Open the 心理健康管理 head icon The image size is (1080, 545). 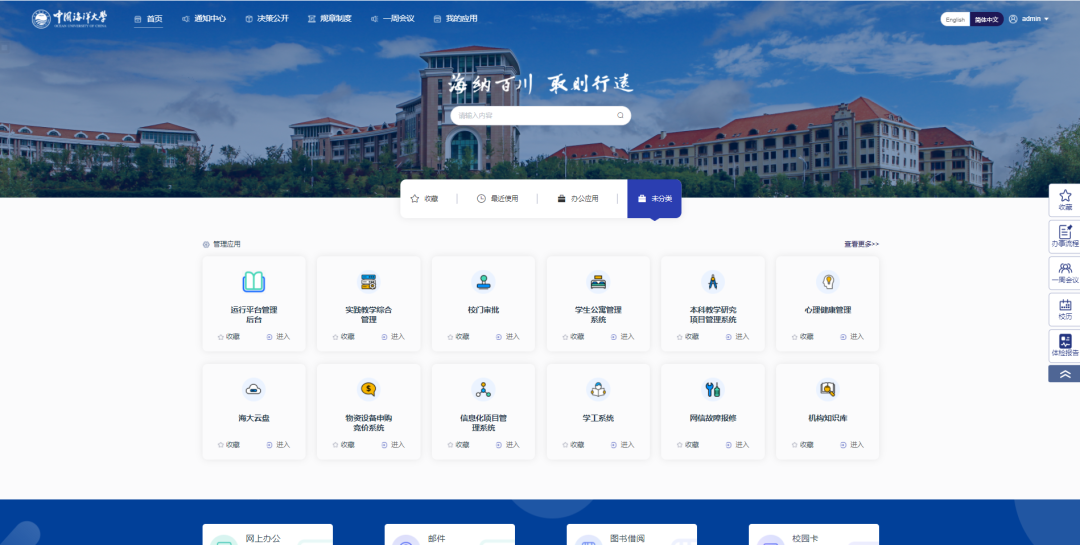[x=828, y=281]
